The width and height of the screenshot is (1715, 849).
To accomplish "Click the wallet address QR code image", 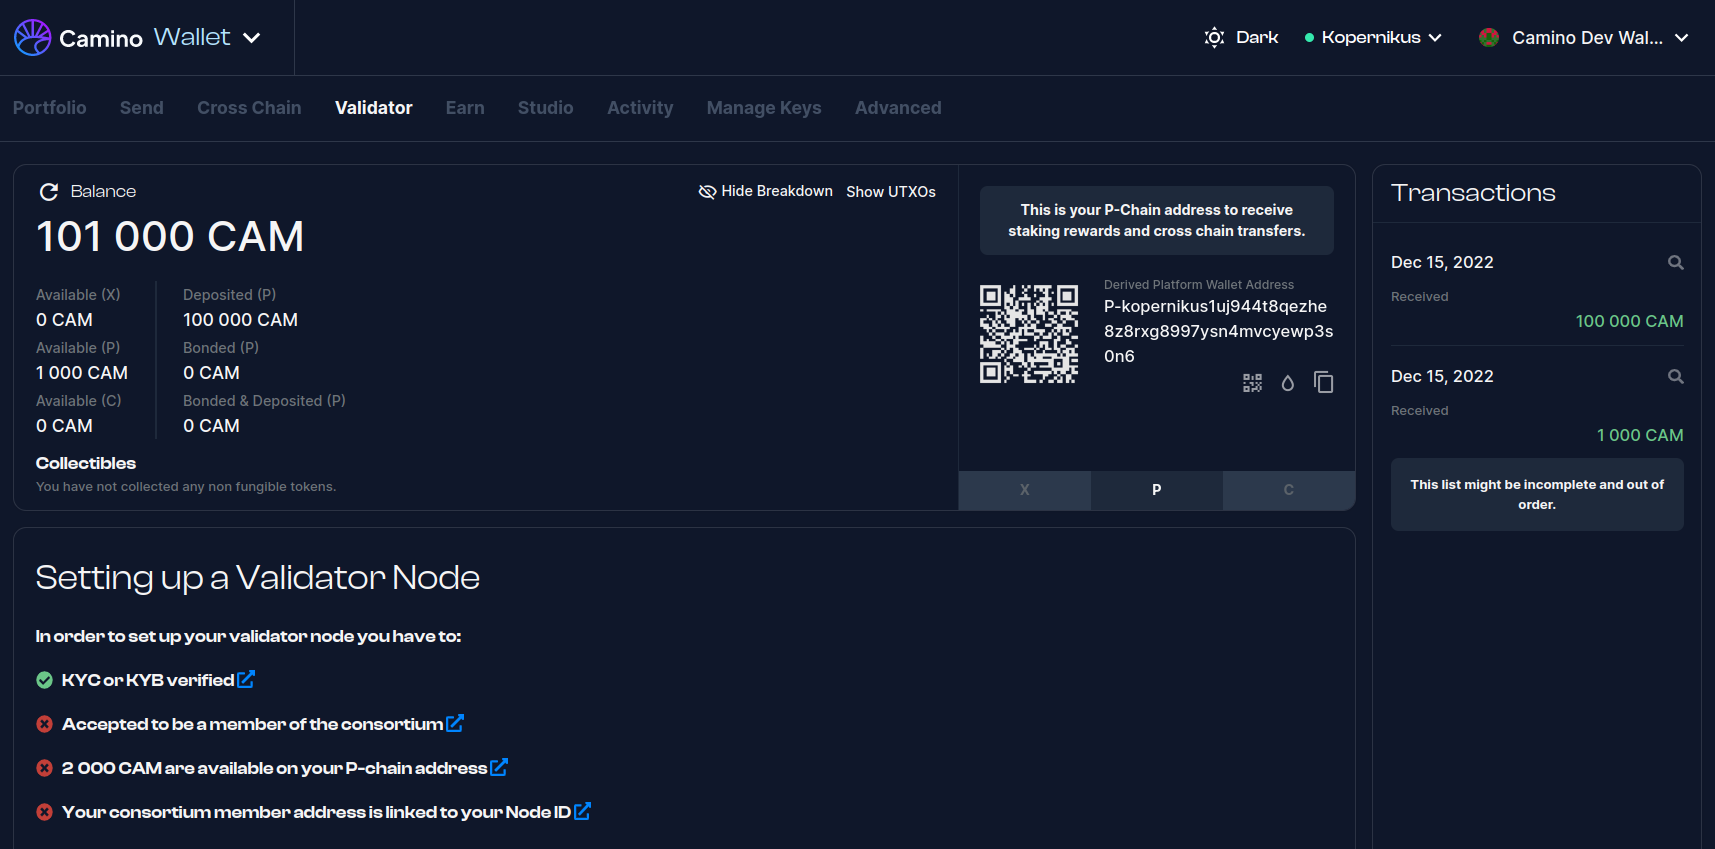I will (x=1028, y=334).
